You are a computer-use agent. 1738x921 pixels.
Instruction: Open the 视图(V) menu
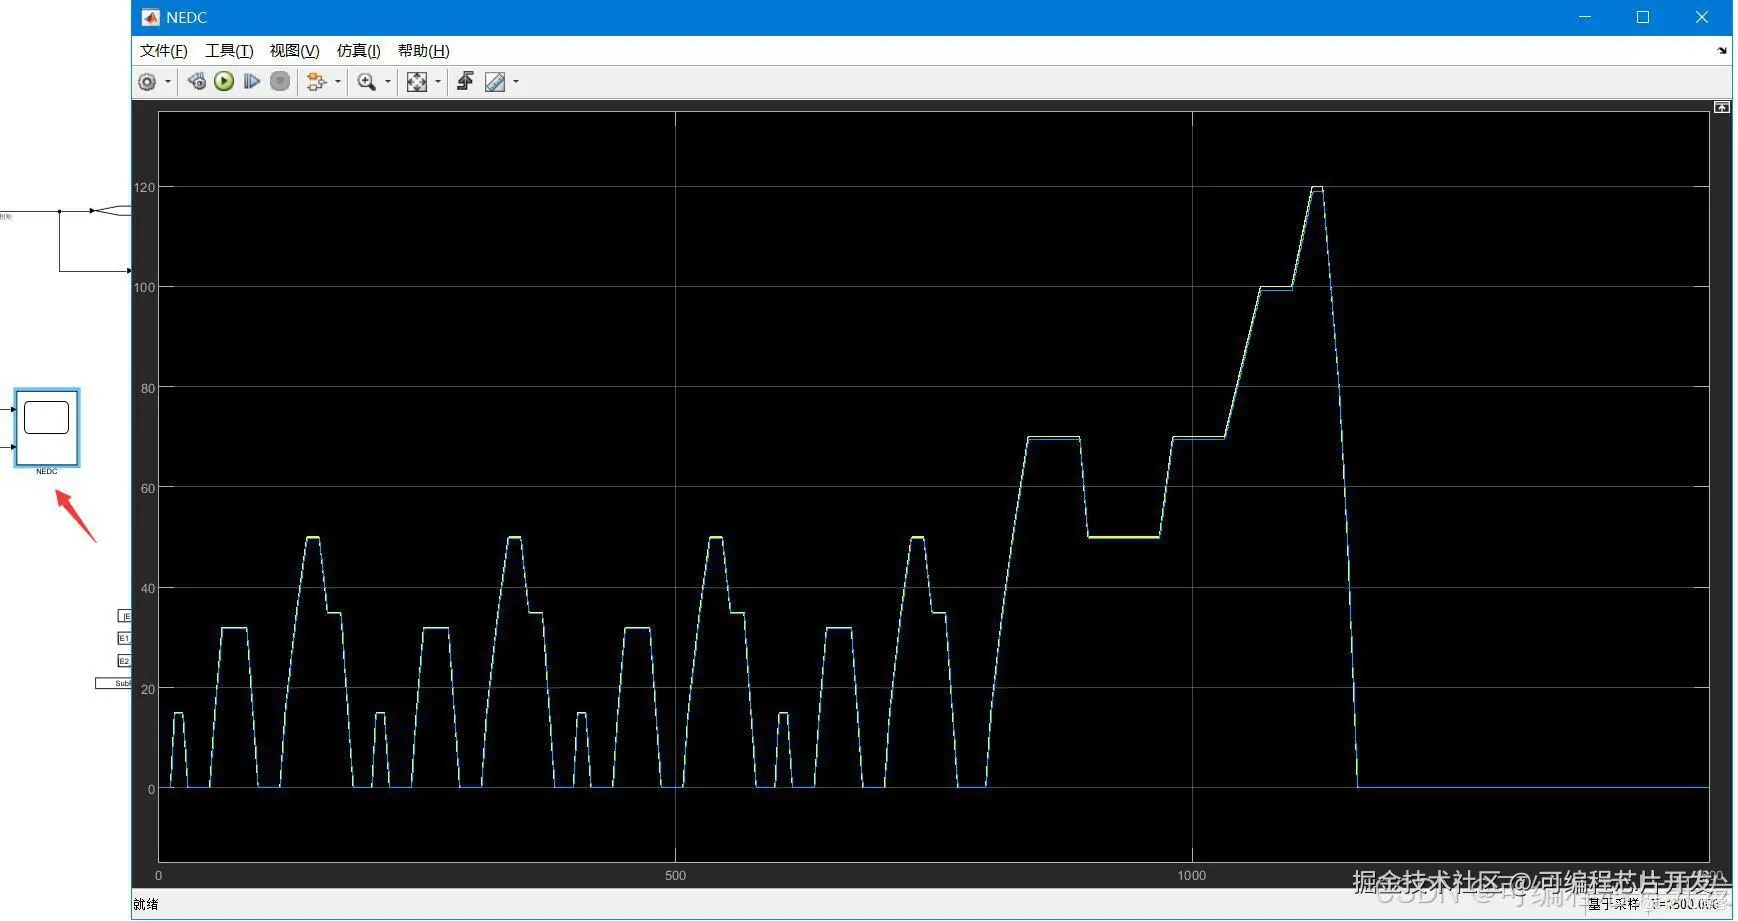[295, 51]
